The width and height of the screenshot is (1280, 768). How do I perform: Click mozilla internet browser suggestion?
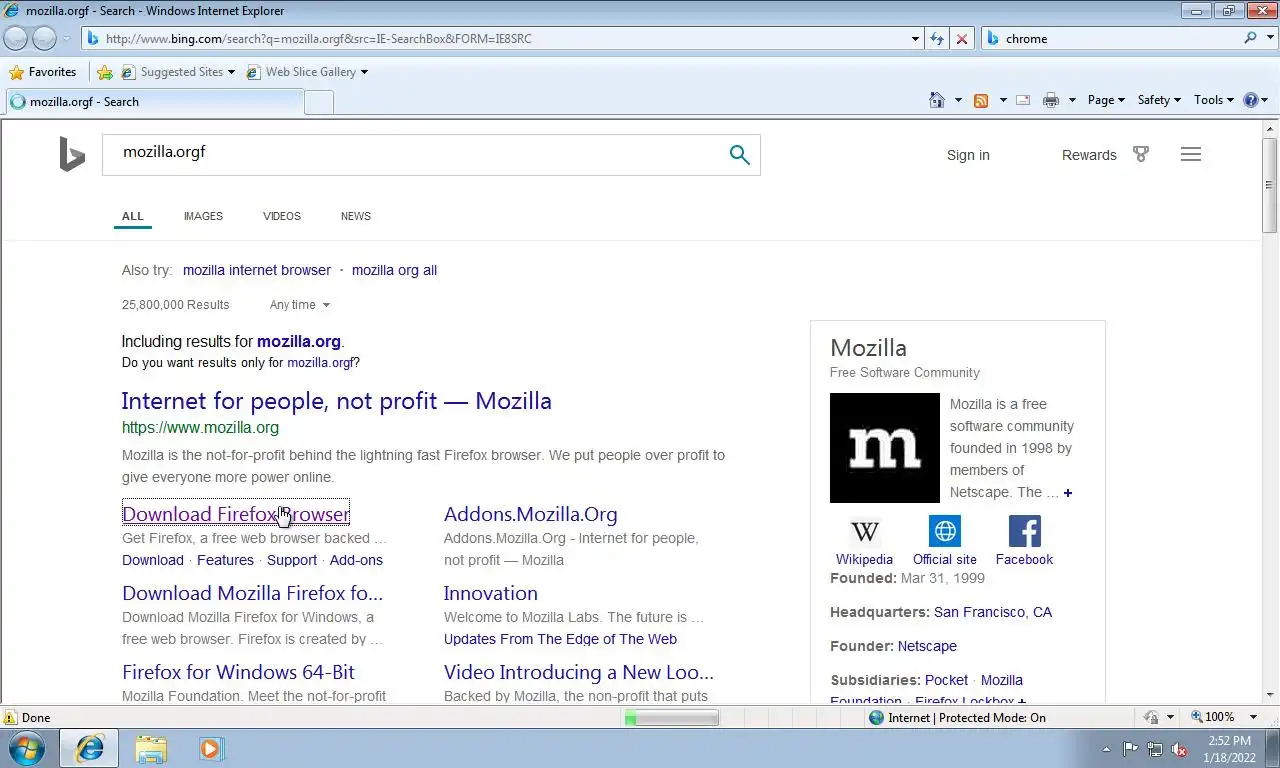256,270
